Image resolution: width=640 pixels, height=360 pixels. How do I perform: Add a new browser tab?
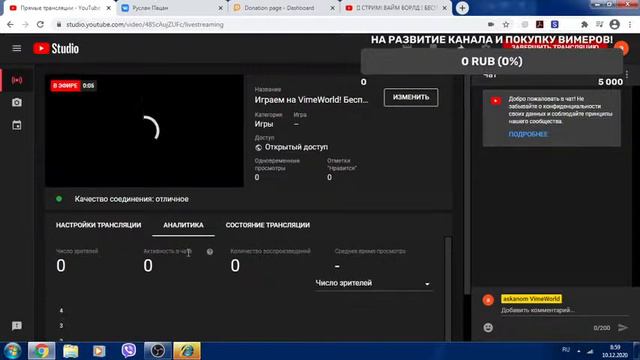pos(462,8)
